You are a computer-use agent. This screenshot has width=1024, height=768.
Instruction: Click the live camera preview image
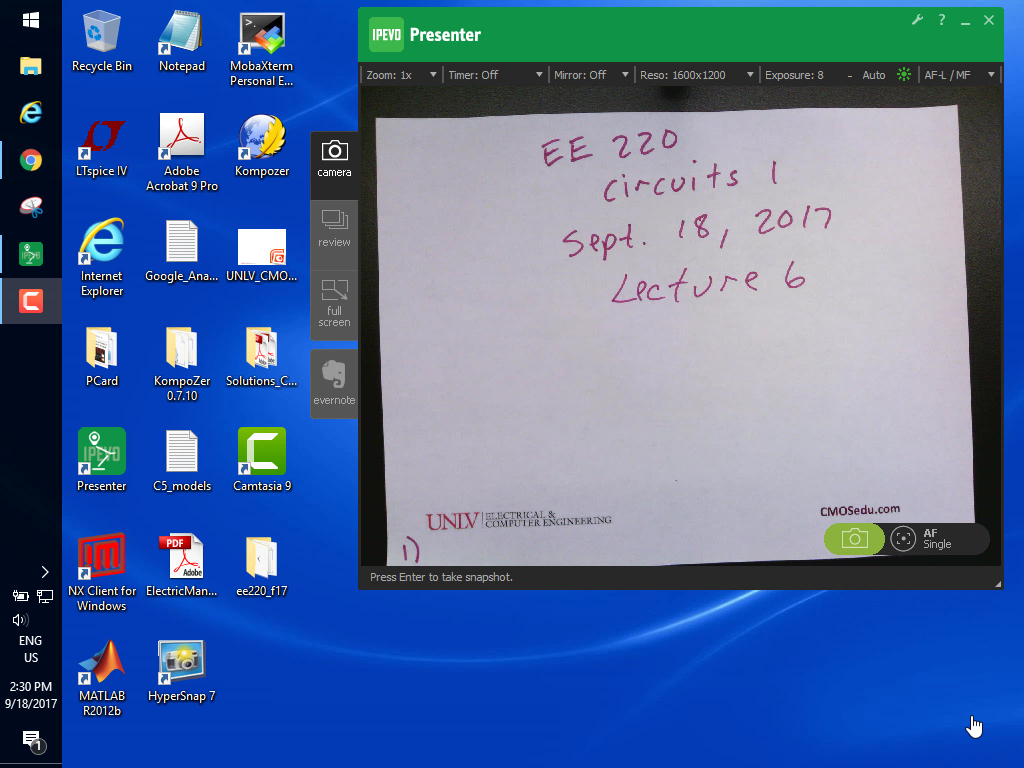point(680,325)
